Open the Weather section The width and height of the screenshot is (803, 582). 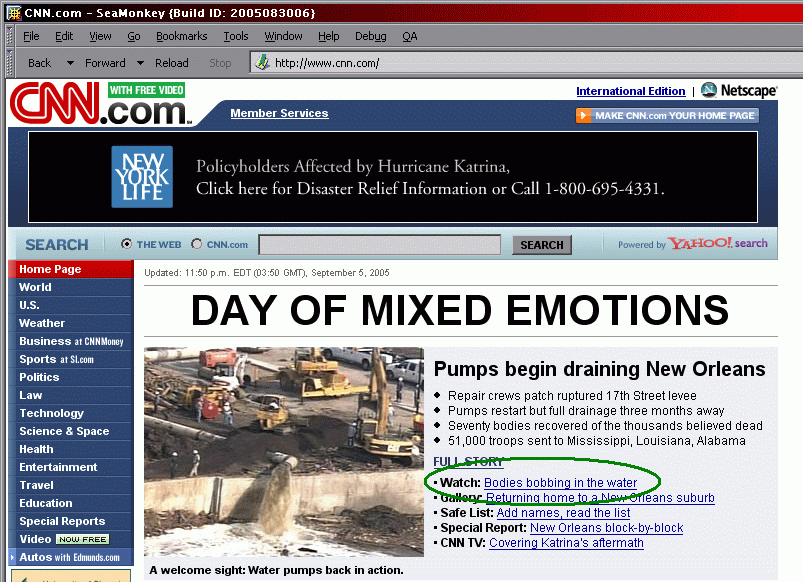tap(71, 323)
